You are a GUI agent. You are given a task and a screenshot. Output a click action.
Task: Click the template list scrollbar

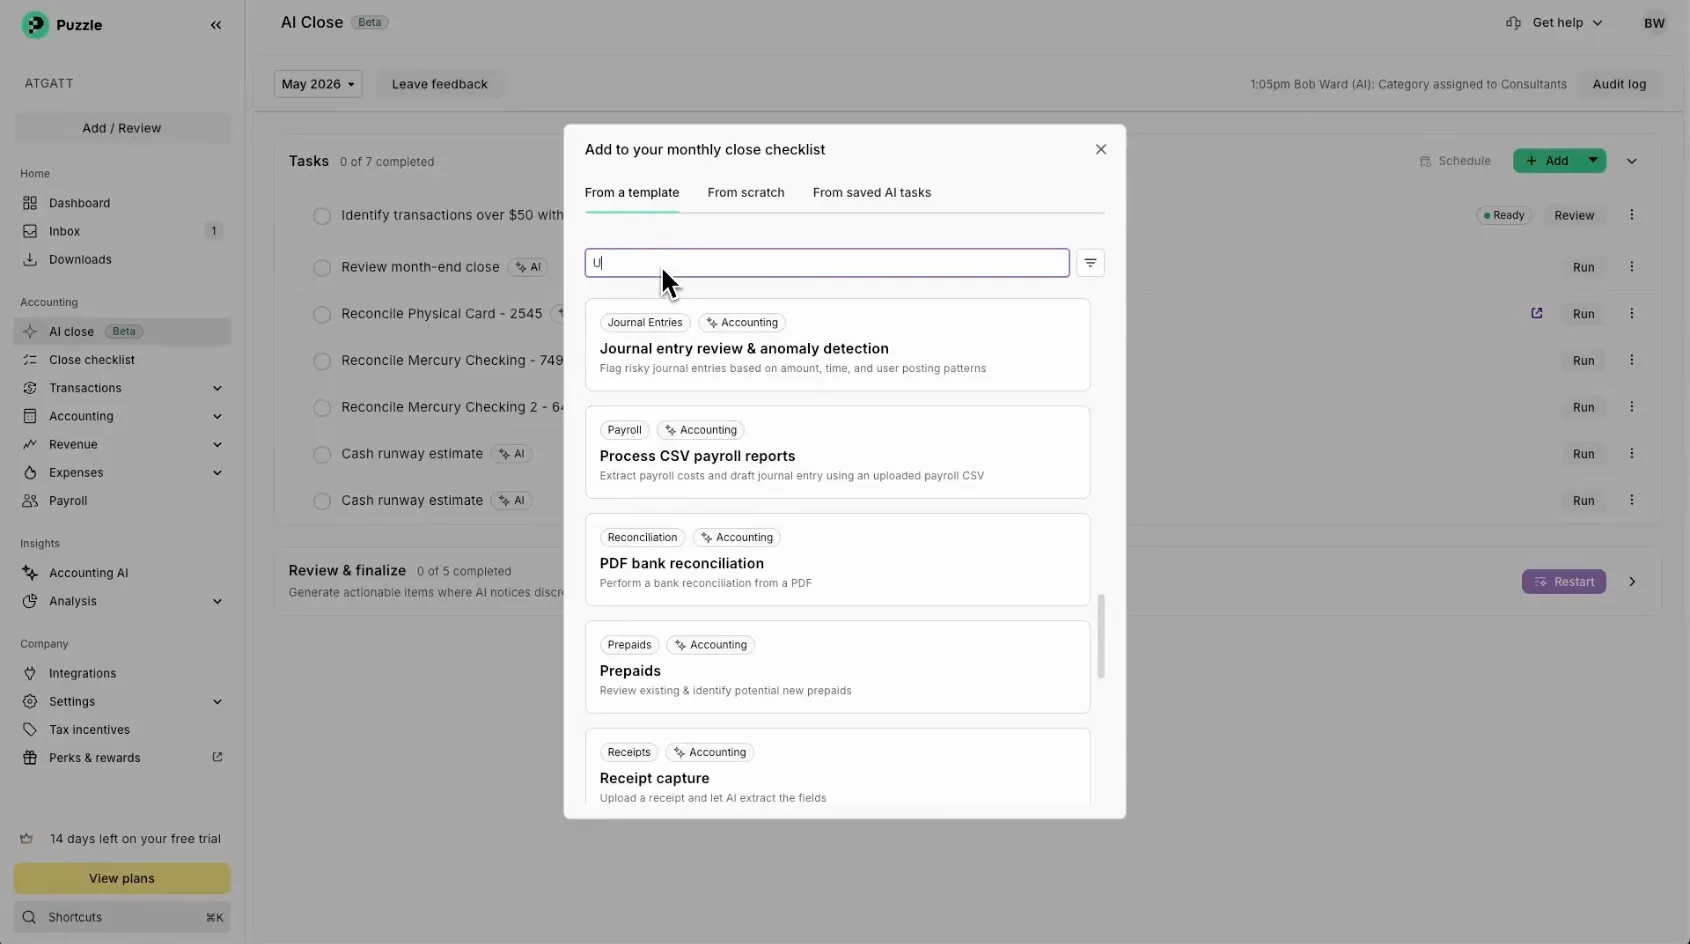pos(1101,636)
